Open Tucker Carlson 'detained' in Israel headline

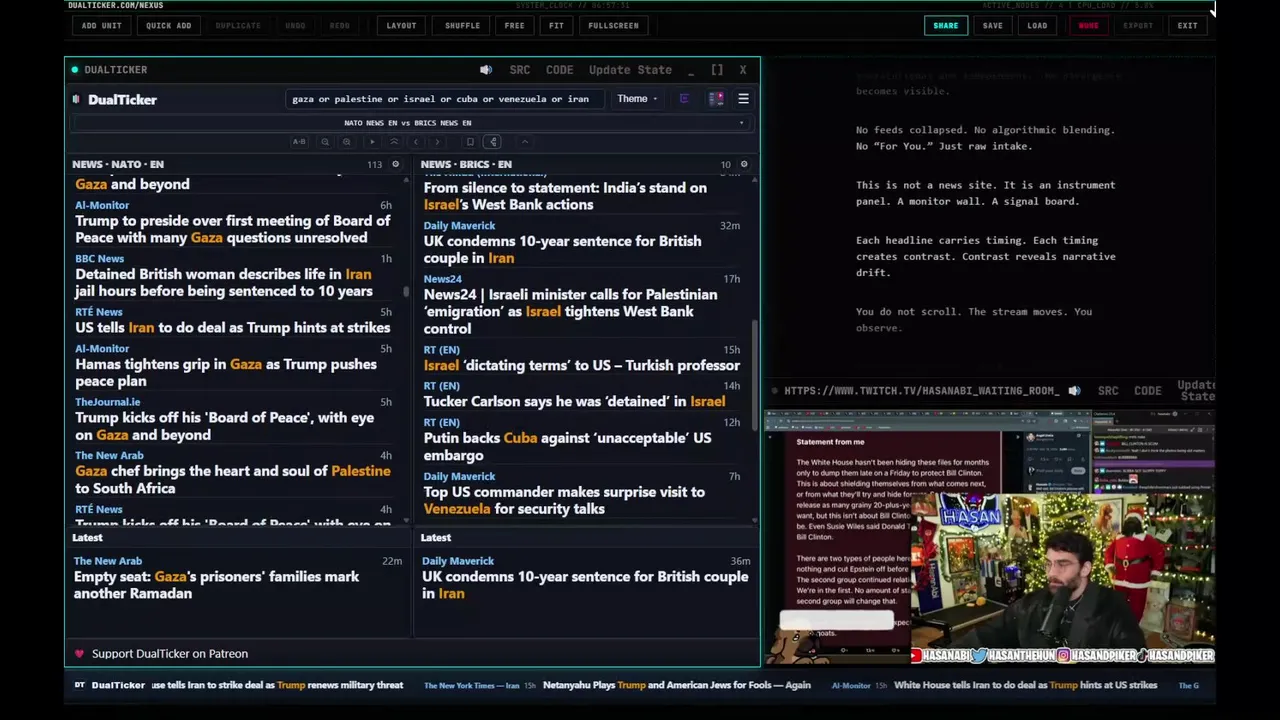pyautogui.click(x=574, y=402)
